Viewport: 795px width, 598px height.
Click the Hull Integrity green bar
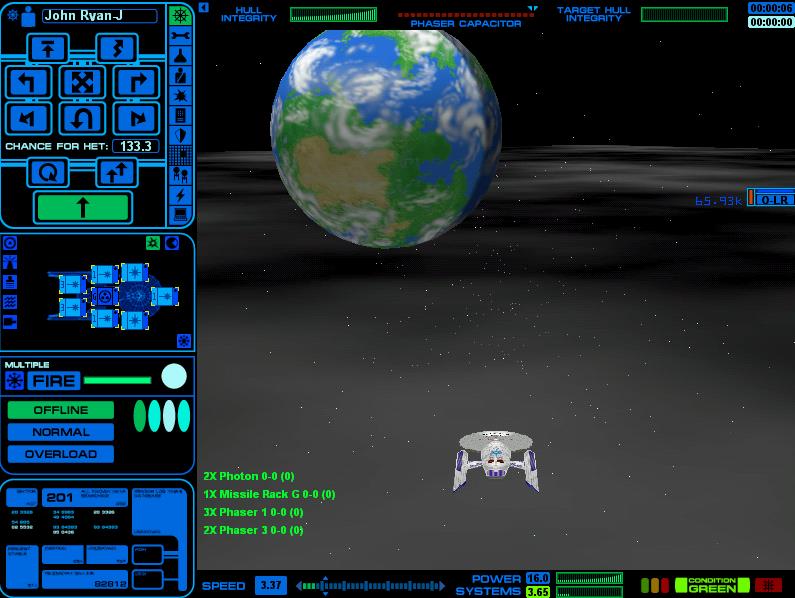pyautogui.click(x=333, y=15)
